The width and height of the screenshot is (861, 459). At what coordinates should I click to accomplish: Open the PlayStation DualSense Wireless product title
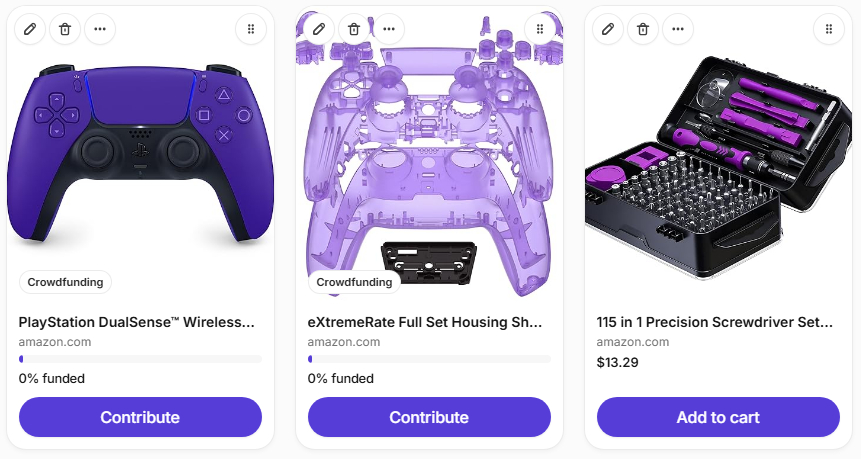pyautogui.click(x=137, y=322)
